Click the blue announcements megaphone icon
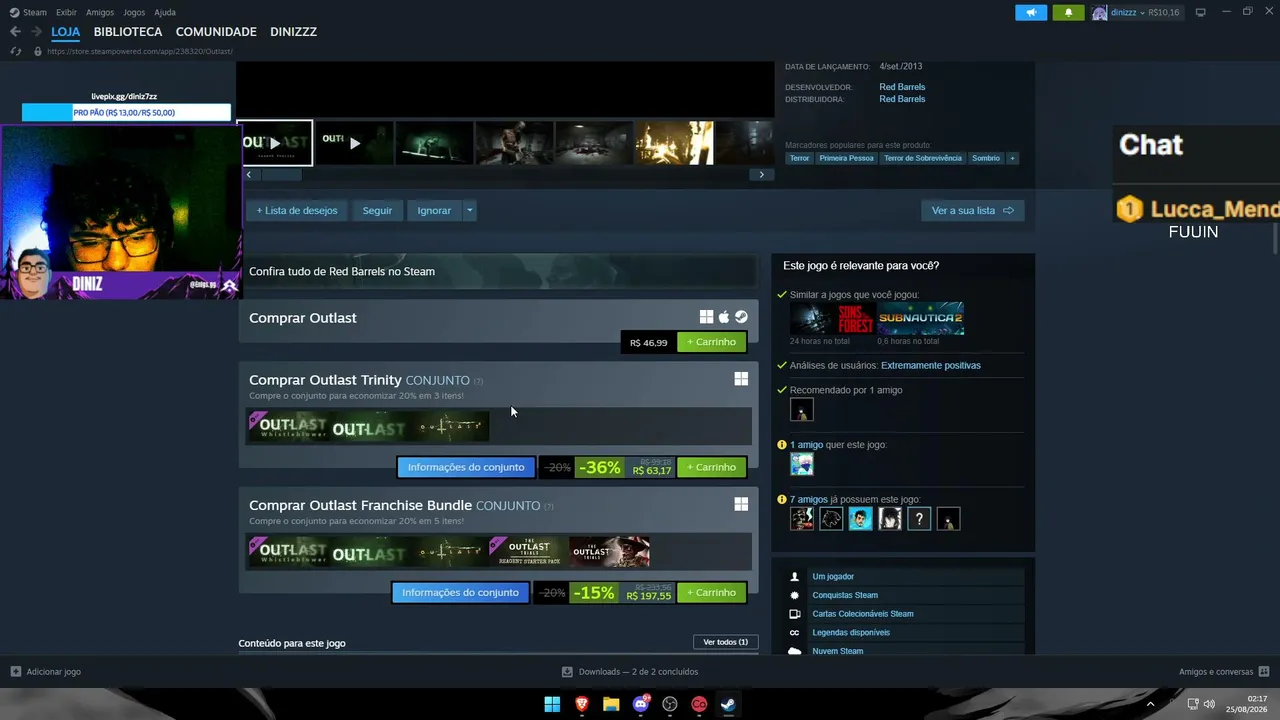The image size is (1280, 720). [1031, 12]
